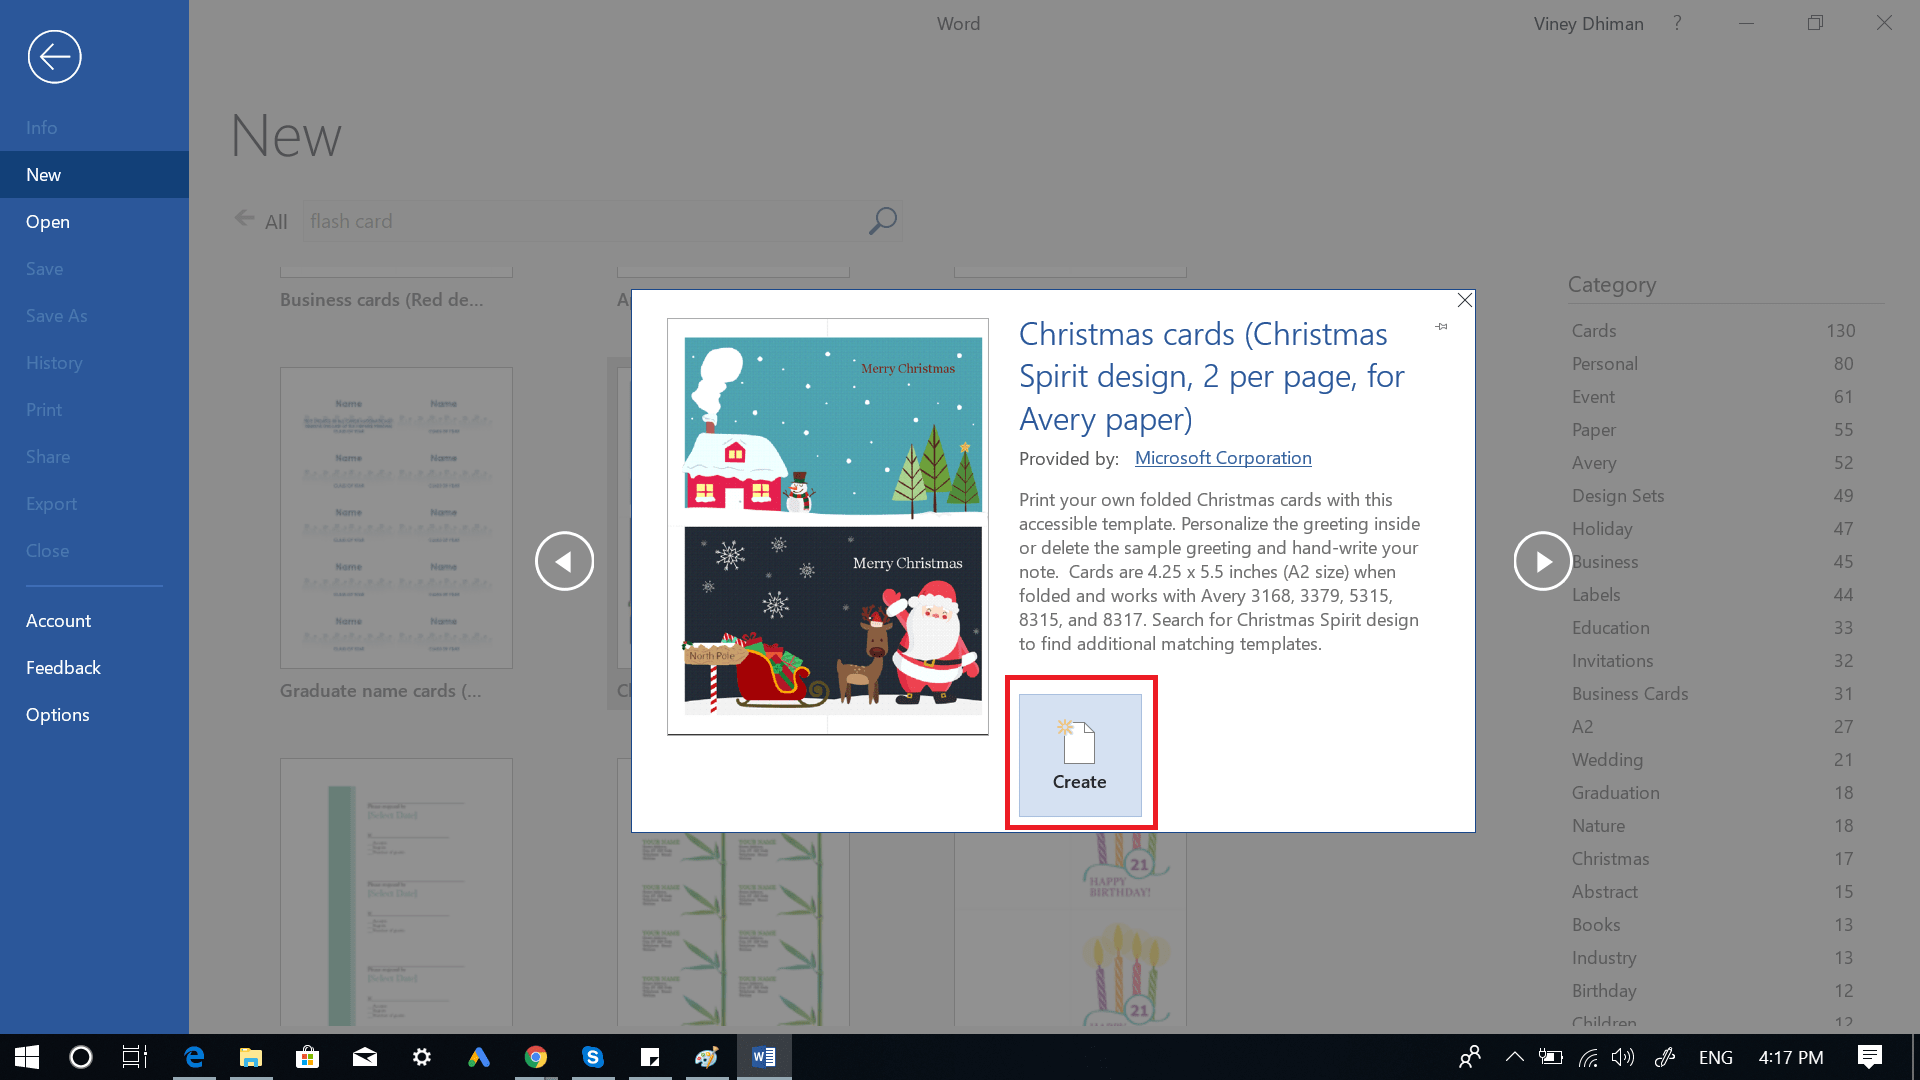This screenshot has width=1920, height=1080.
Task: Open File Explorer from taskbar
Action: point(251,1057)
